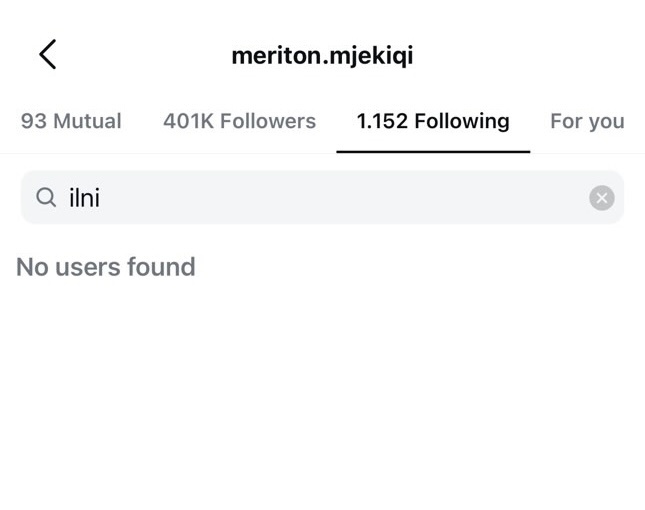Tap the meriton.mjekiqi username title
This screenshot has width=645, height=510.
[x=322, y=55]
